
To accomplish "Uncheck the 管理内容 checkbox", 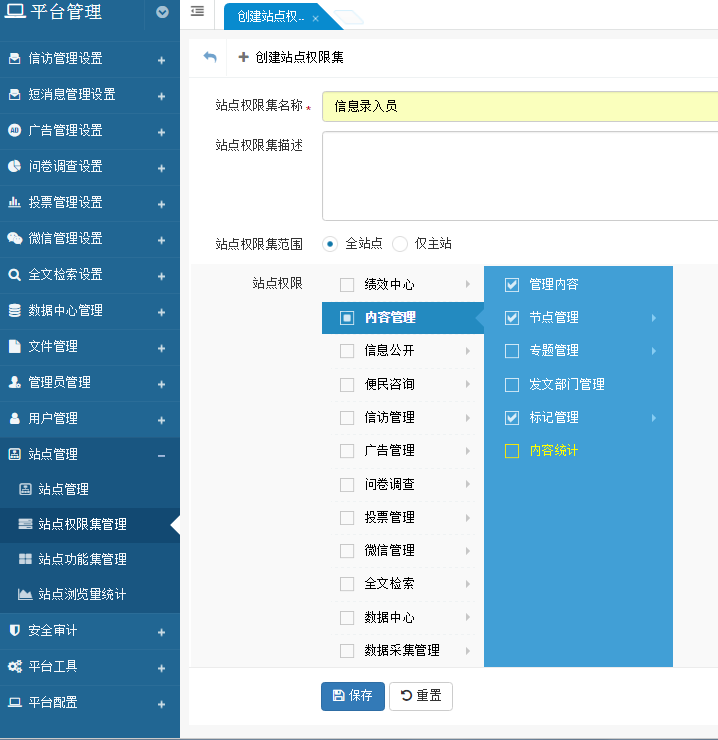I will (x=512, y=285).
